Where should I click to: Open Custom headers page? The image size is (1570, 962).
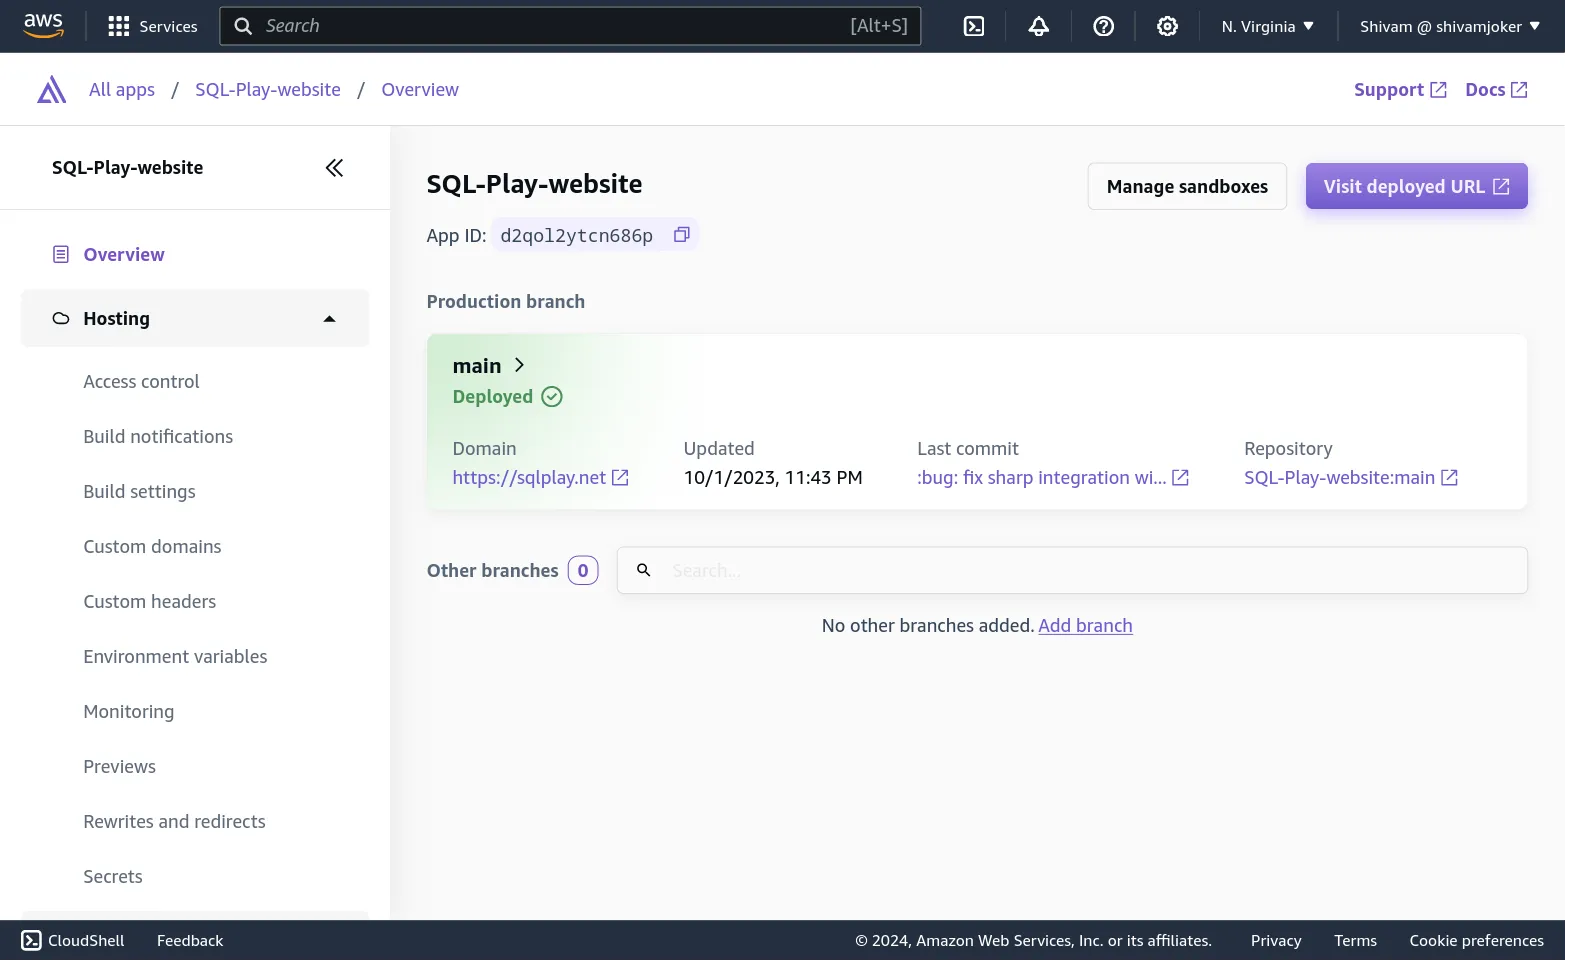tap(149, 602)
